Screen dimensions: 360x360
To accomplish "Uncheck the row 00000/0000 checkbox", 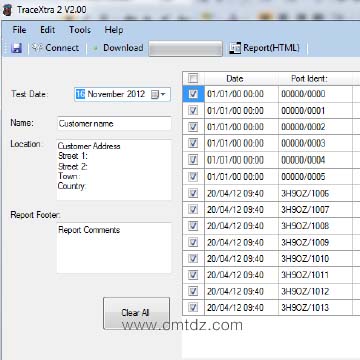I will 193,94.
